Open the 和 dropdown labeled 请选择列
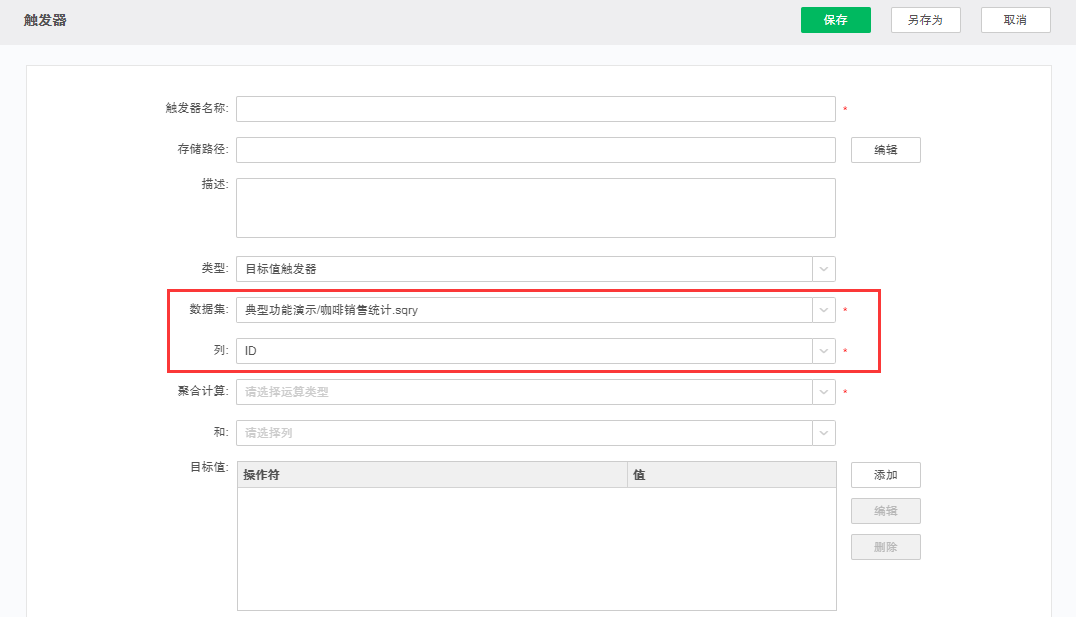Screen dimensions: 1076x617 pos(823,432)
